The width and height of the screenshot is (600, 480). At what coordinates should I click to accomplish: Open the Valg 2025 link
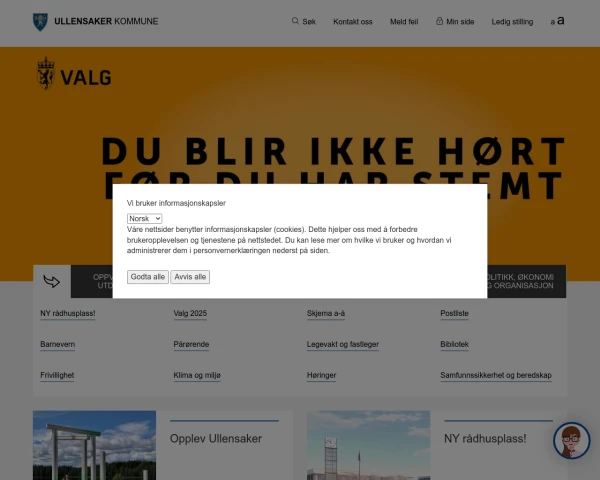coord(190,313)
